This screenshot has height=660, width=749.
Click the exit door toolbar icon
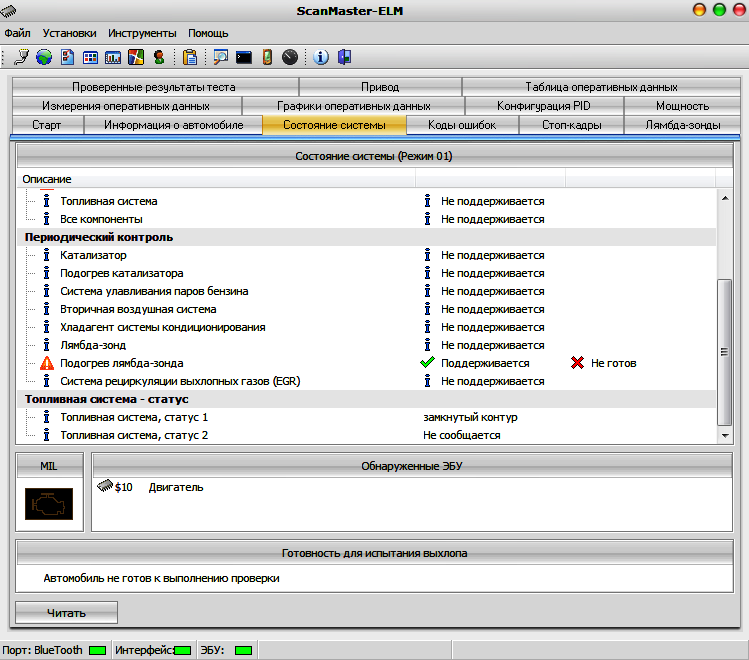click(x=344, y=57)
